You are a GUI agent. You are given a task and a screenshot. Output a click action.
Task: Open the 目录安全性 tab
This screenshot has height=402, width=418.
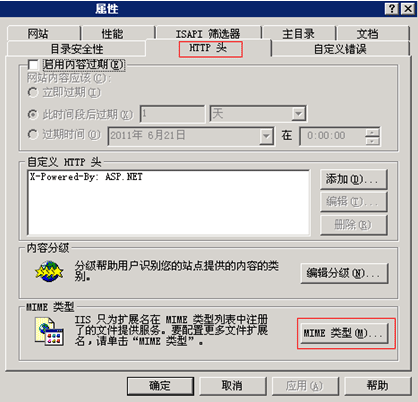tap(76, 49)
